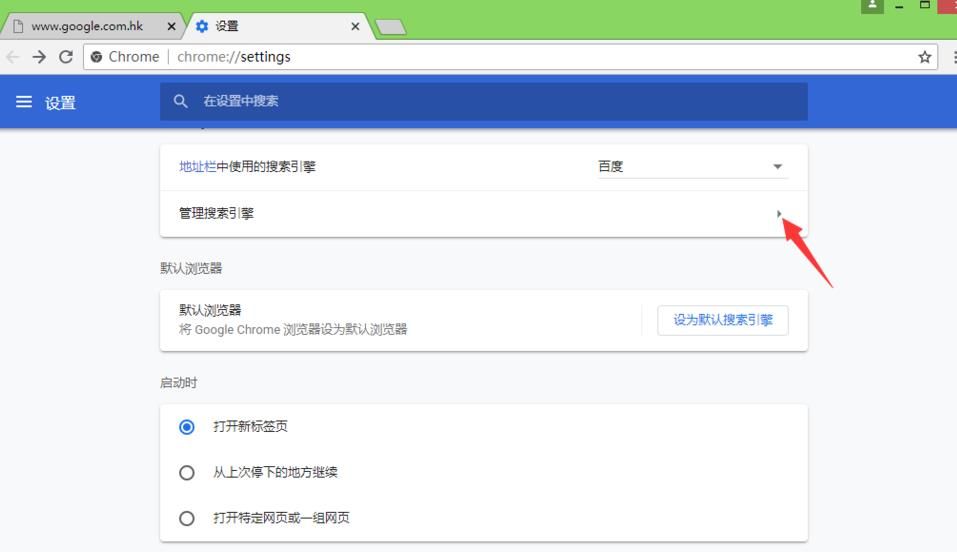Click the 管理搜索引擎 row text
The width and height of the screenshot is (957, 552).
216,214
